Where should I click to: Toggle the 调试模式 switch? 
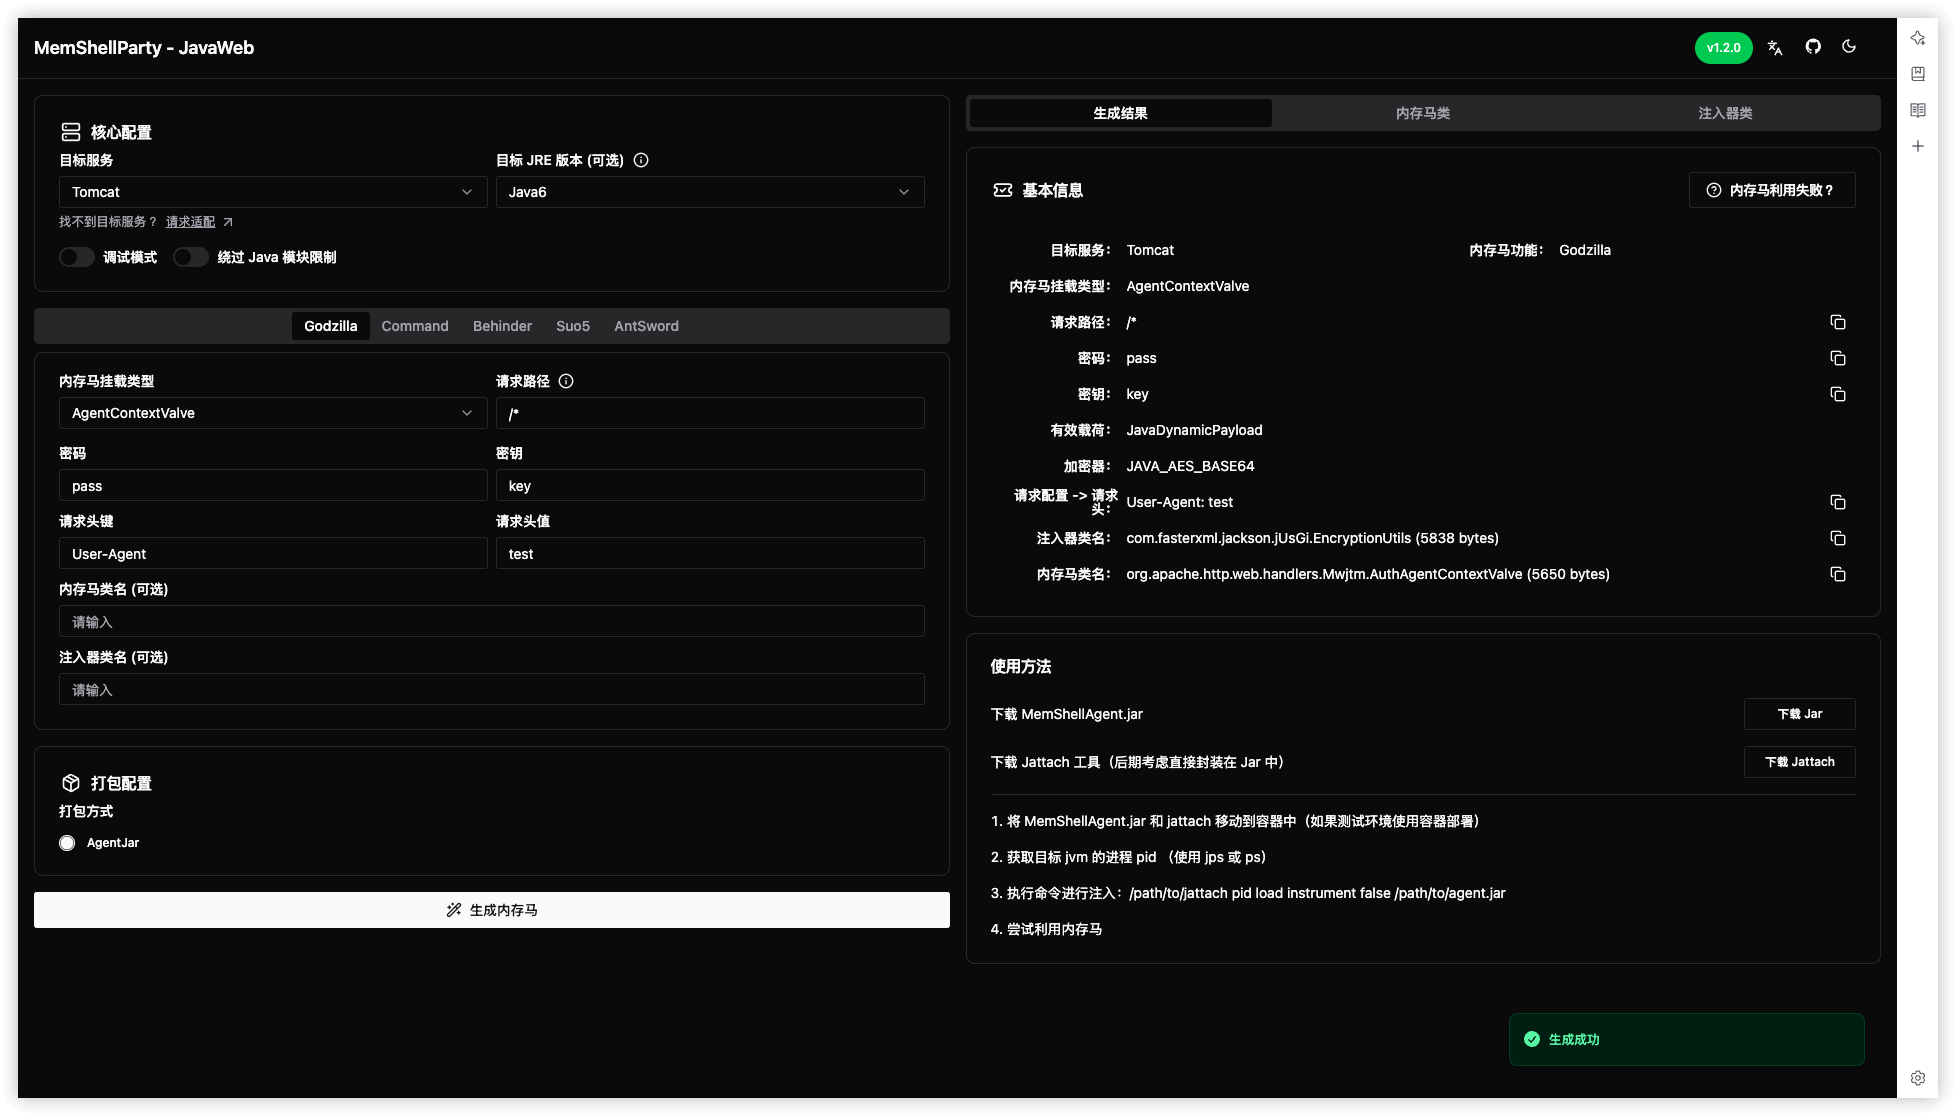(x=77, y=257)
